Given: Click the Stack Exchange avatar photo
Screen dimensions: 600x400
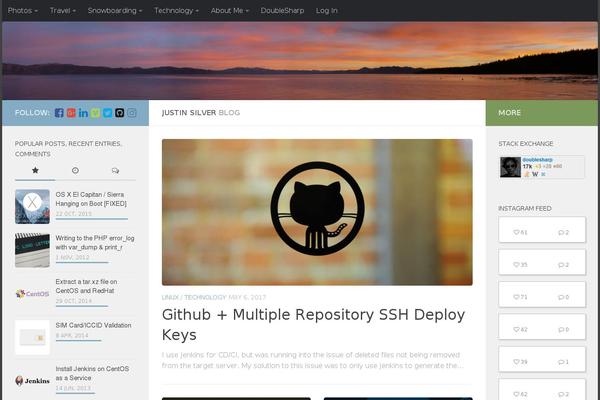Looking at the screenshot, I should pos(510,167).
